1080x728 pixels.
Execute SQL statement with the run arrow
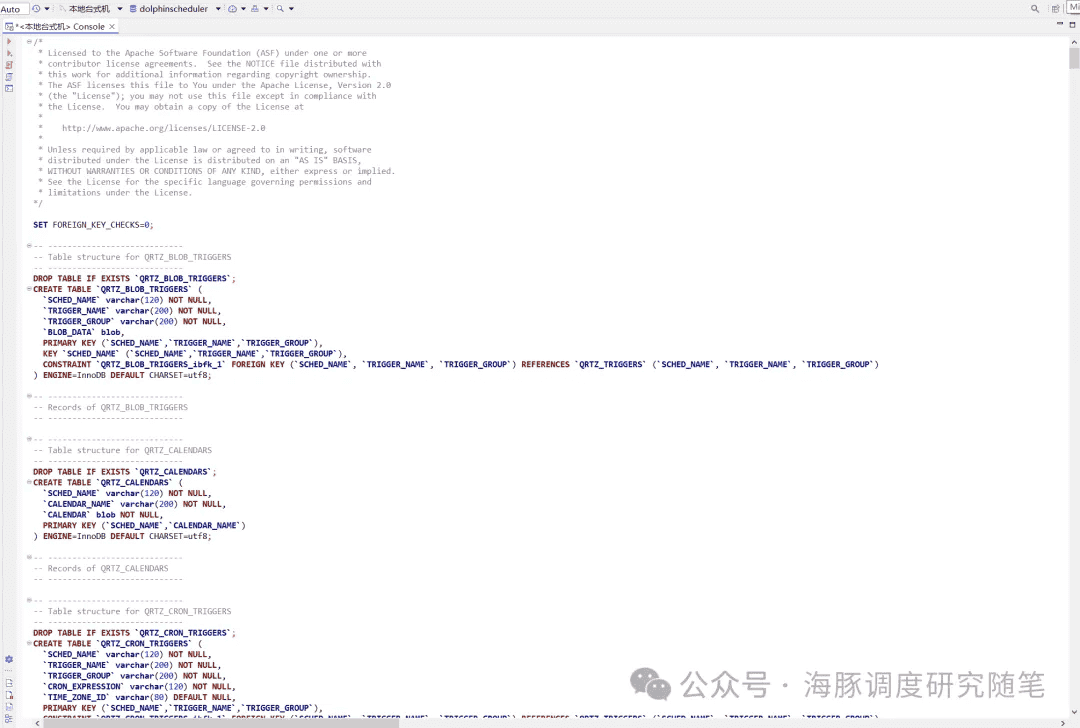pyautogui.click(x=9, y=41)
